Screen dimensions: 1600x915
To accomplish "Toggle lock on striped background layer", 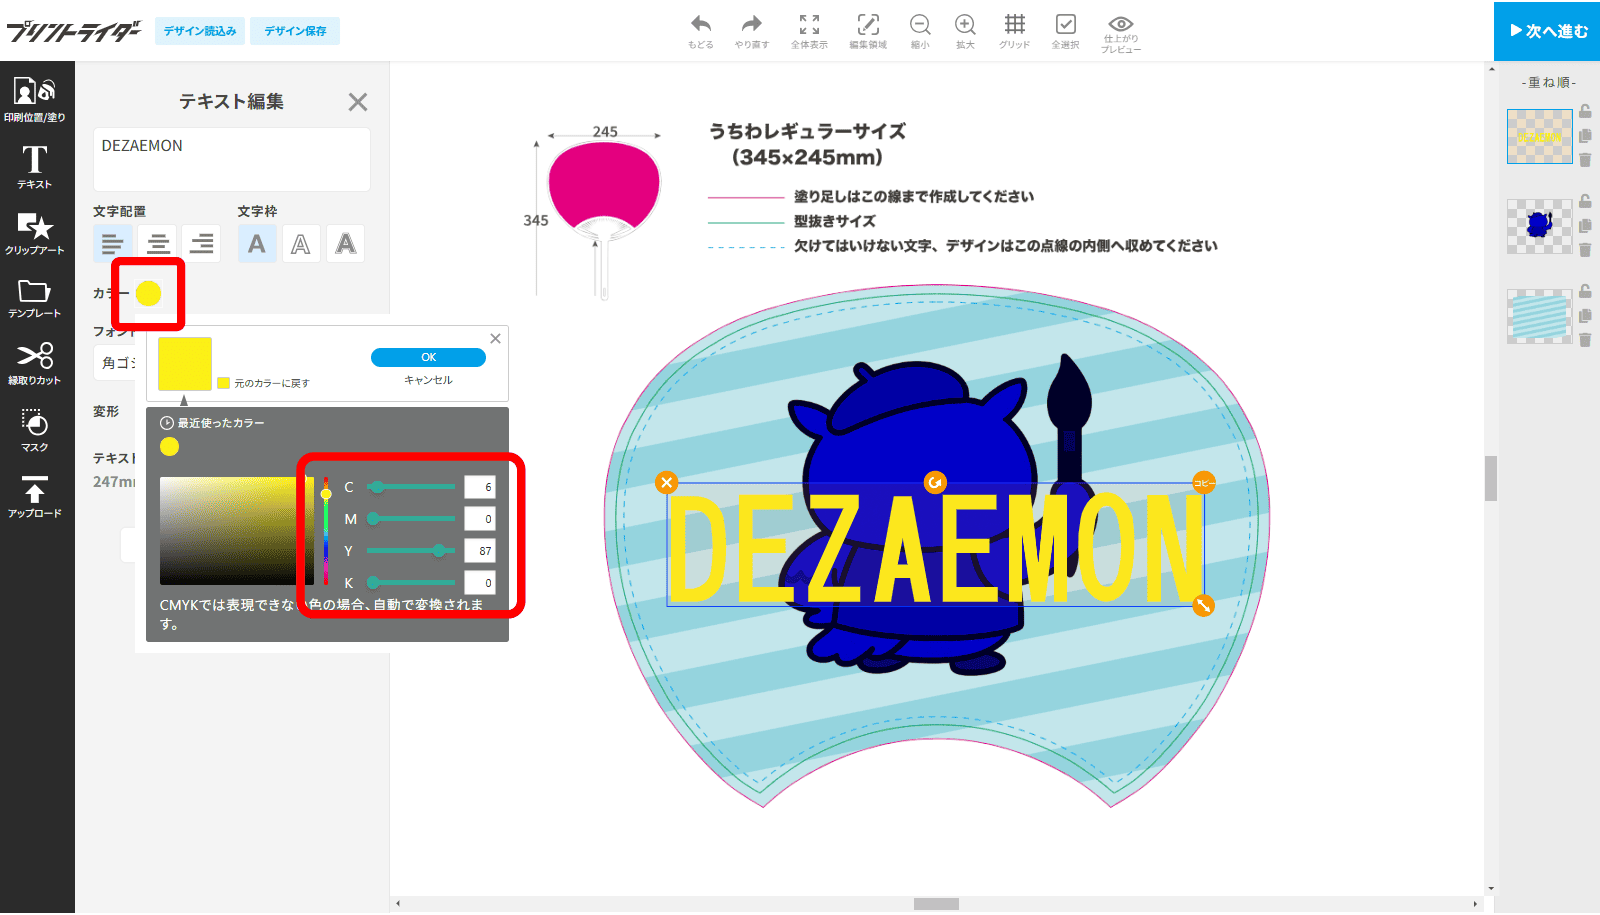I will tap(1585, 291).
